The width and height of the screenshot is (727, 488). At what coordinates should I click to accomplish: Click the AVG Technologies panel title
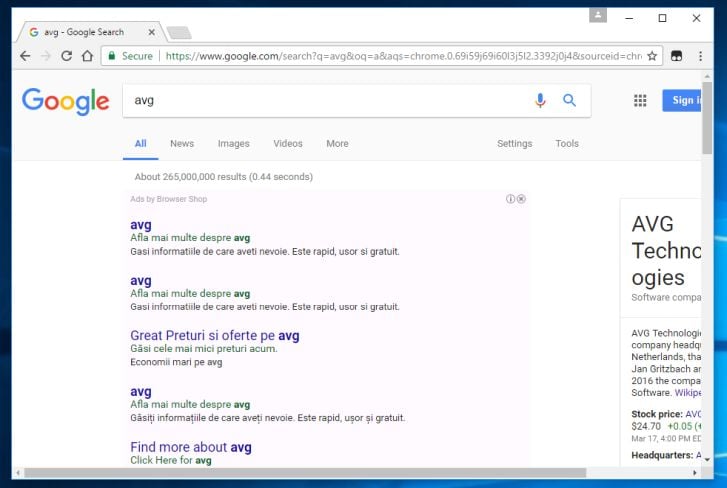click(666, 251)
